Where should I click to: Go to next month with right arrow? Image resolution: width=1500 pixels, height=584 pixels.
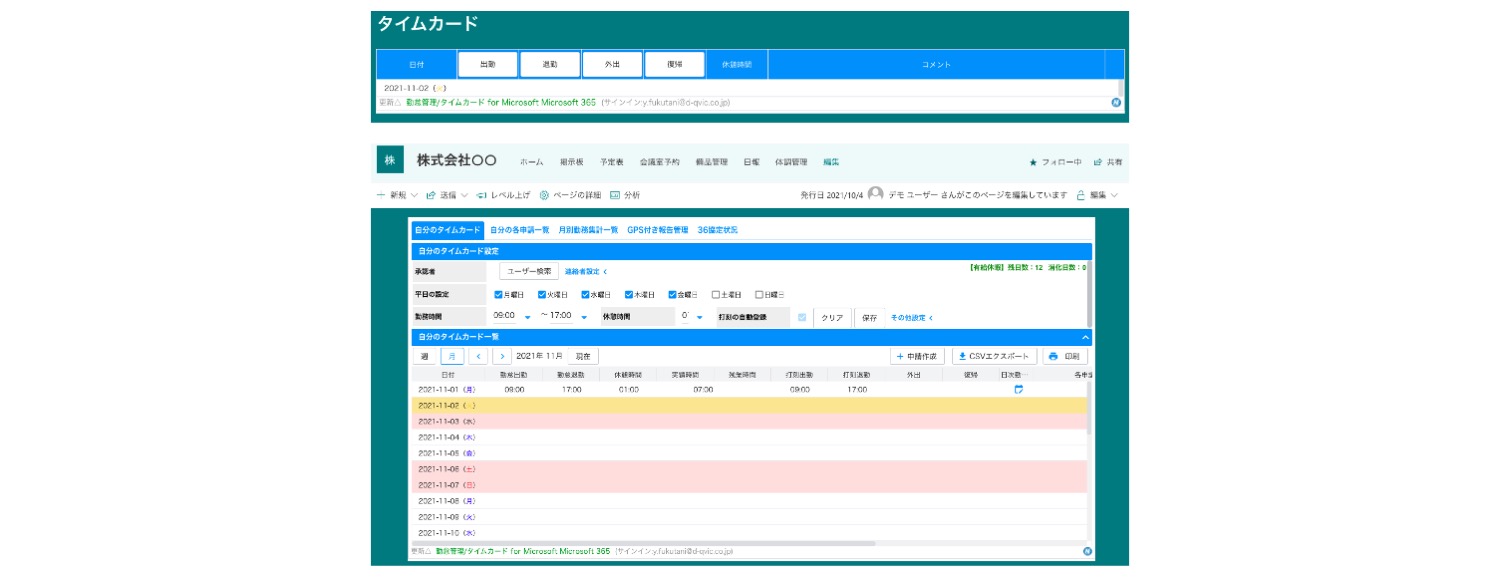tap(502, 356)
